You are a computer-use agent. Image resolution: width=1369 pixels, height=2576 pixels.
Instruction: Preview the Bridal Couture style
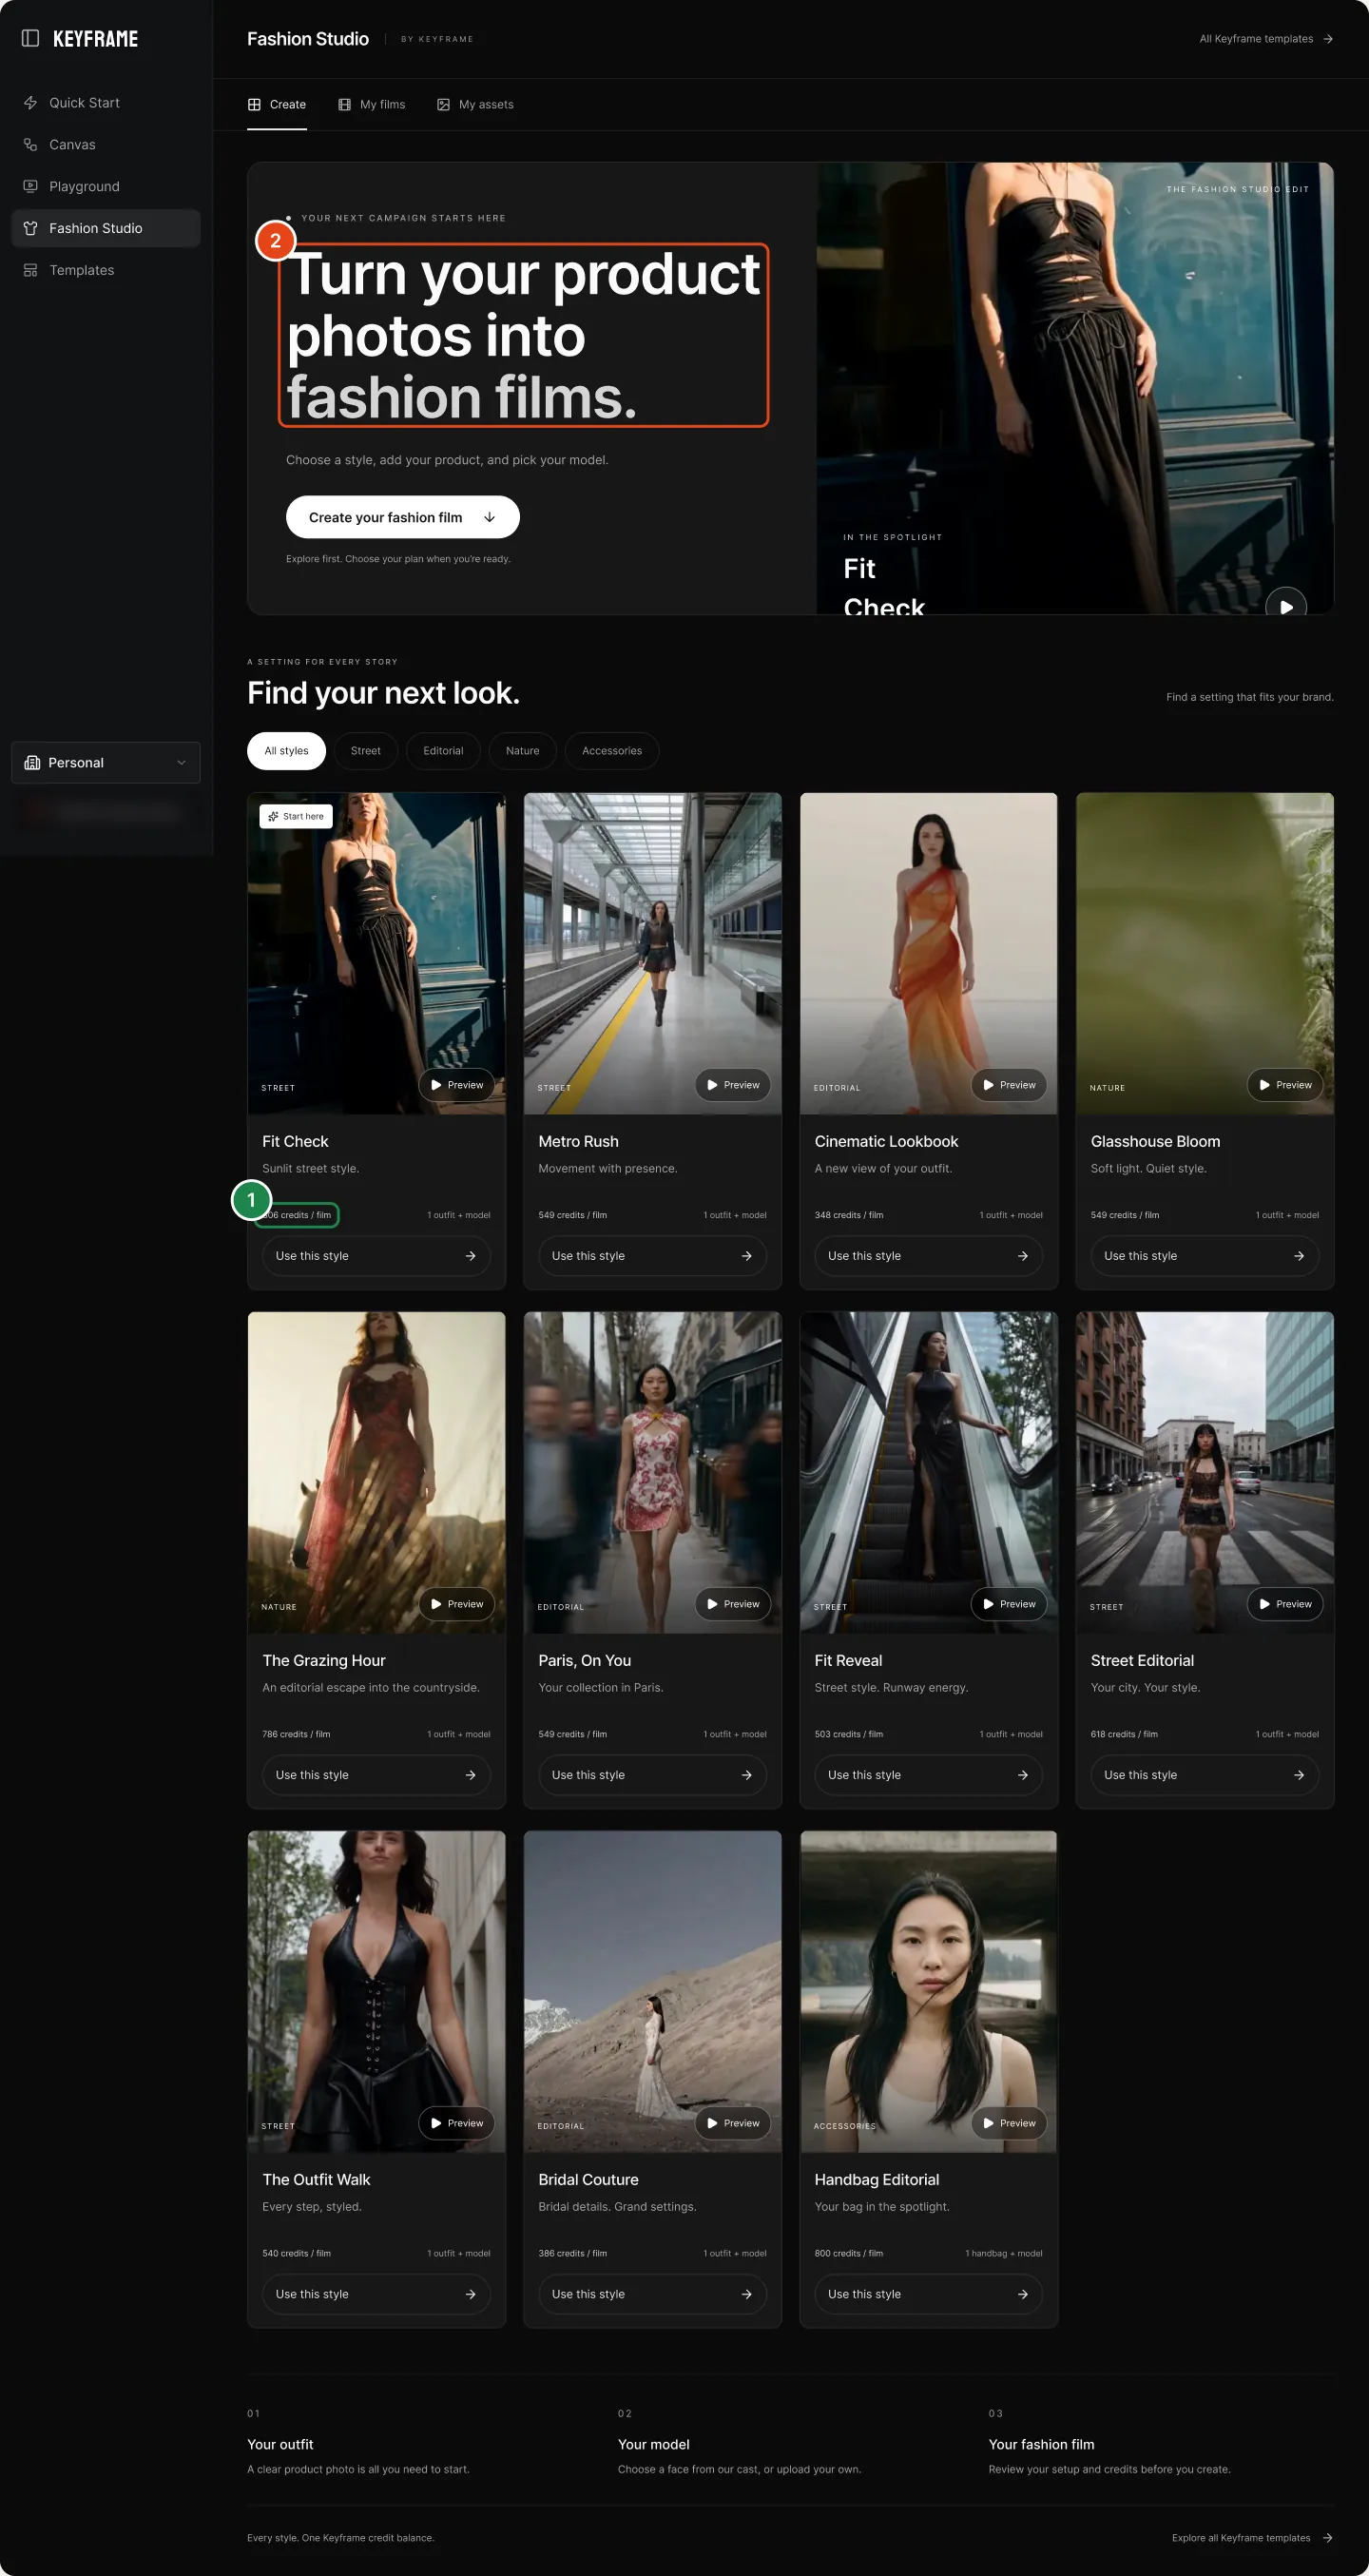(733, 2123)
